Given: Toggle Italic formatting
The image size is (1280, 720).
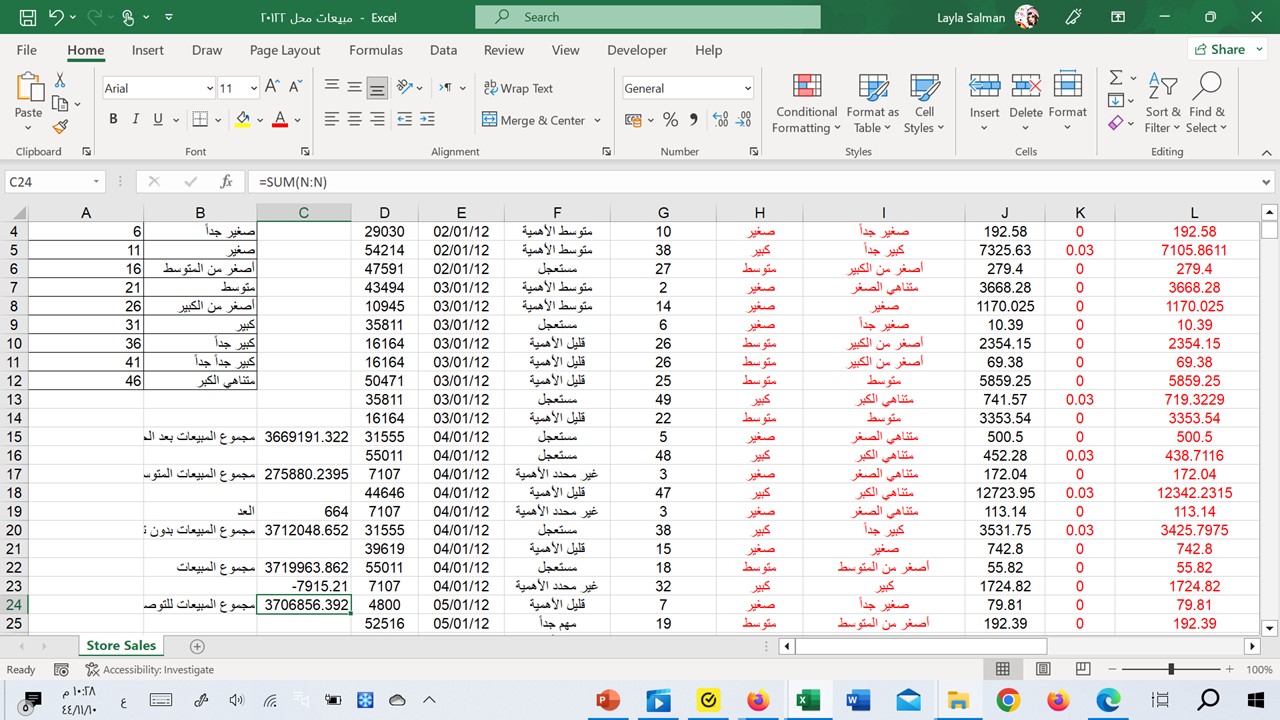Looking at the screenshot, I should point(135,119).
